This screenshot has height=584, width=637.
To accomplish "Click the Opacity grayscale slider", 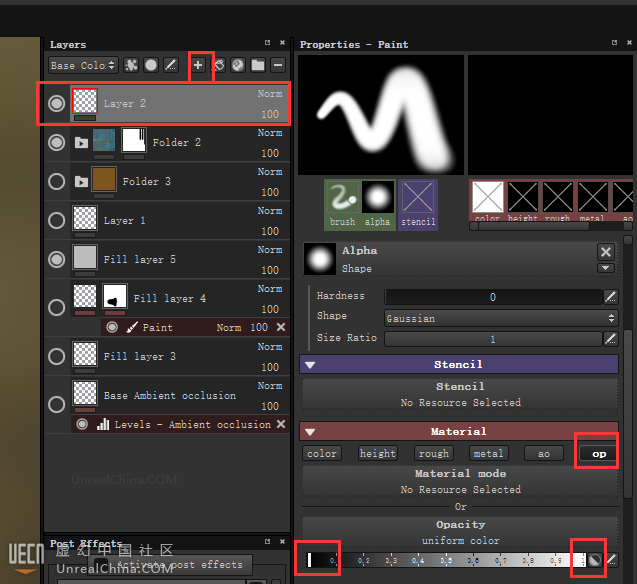I will 450,560.
